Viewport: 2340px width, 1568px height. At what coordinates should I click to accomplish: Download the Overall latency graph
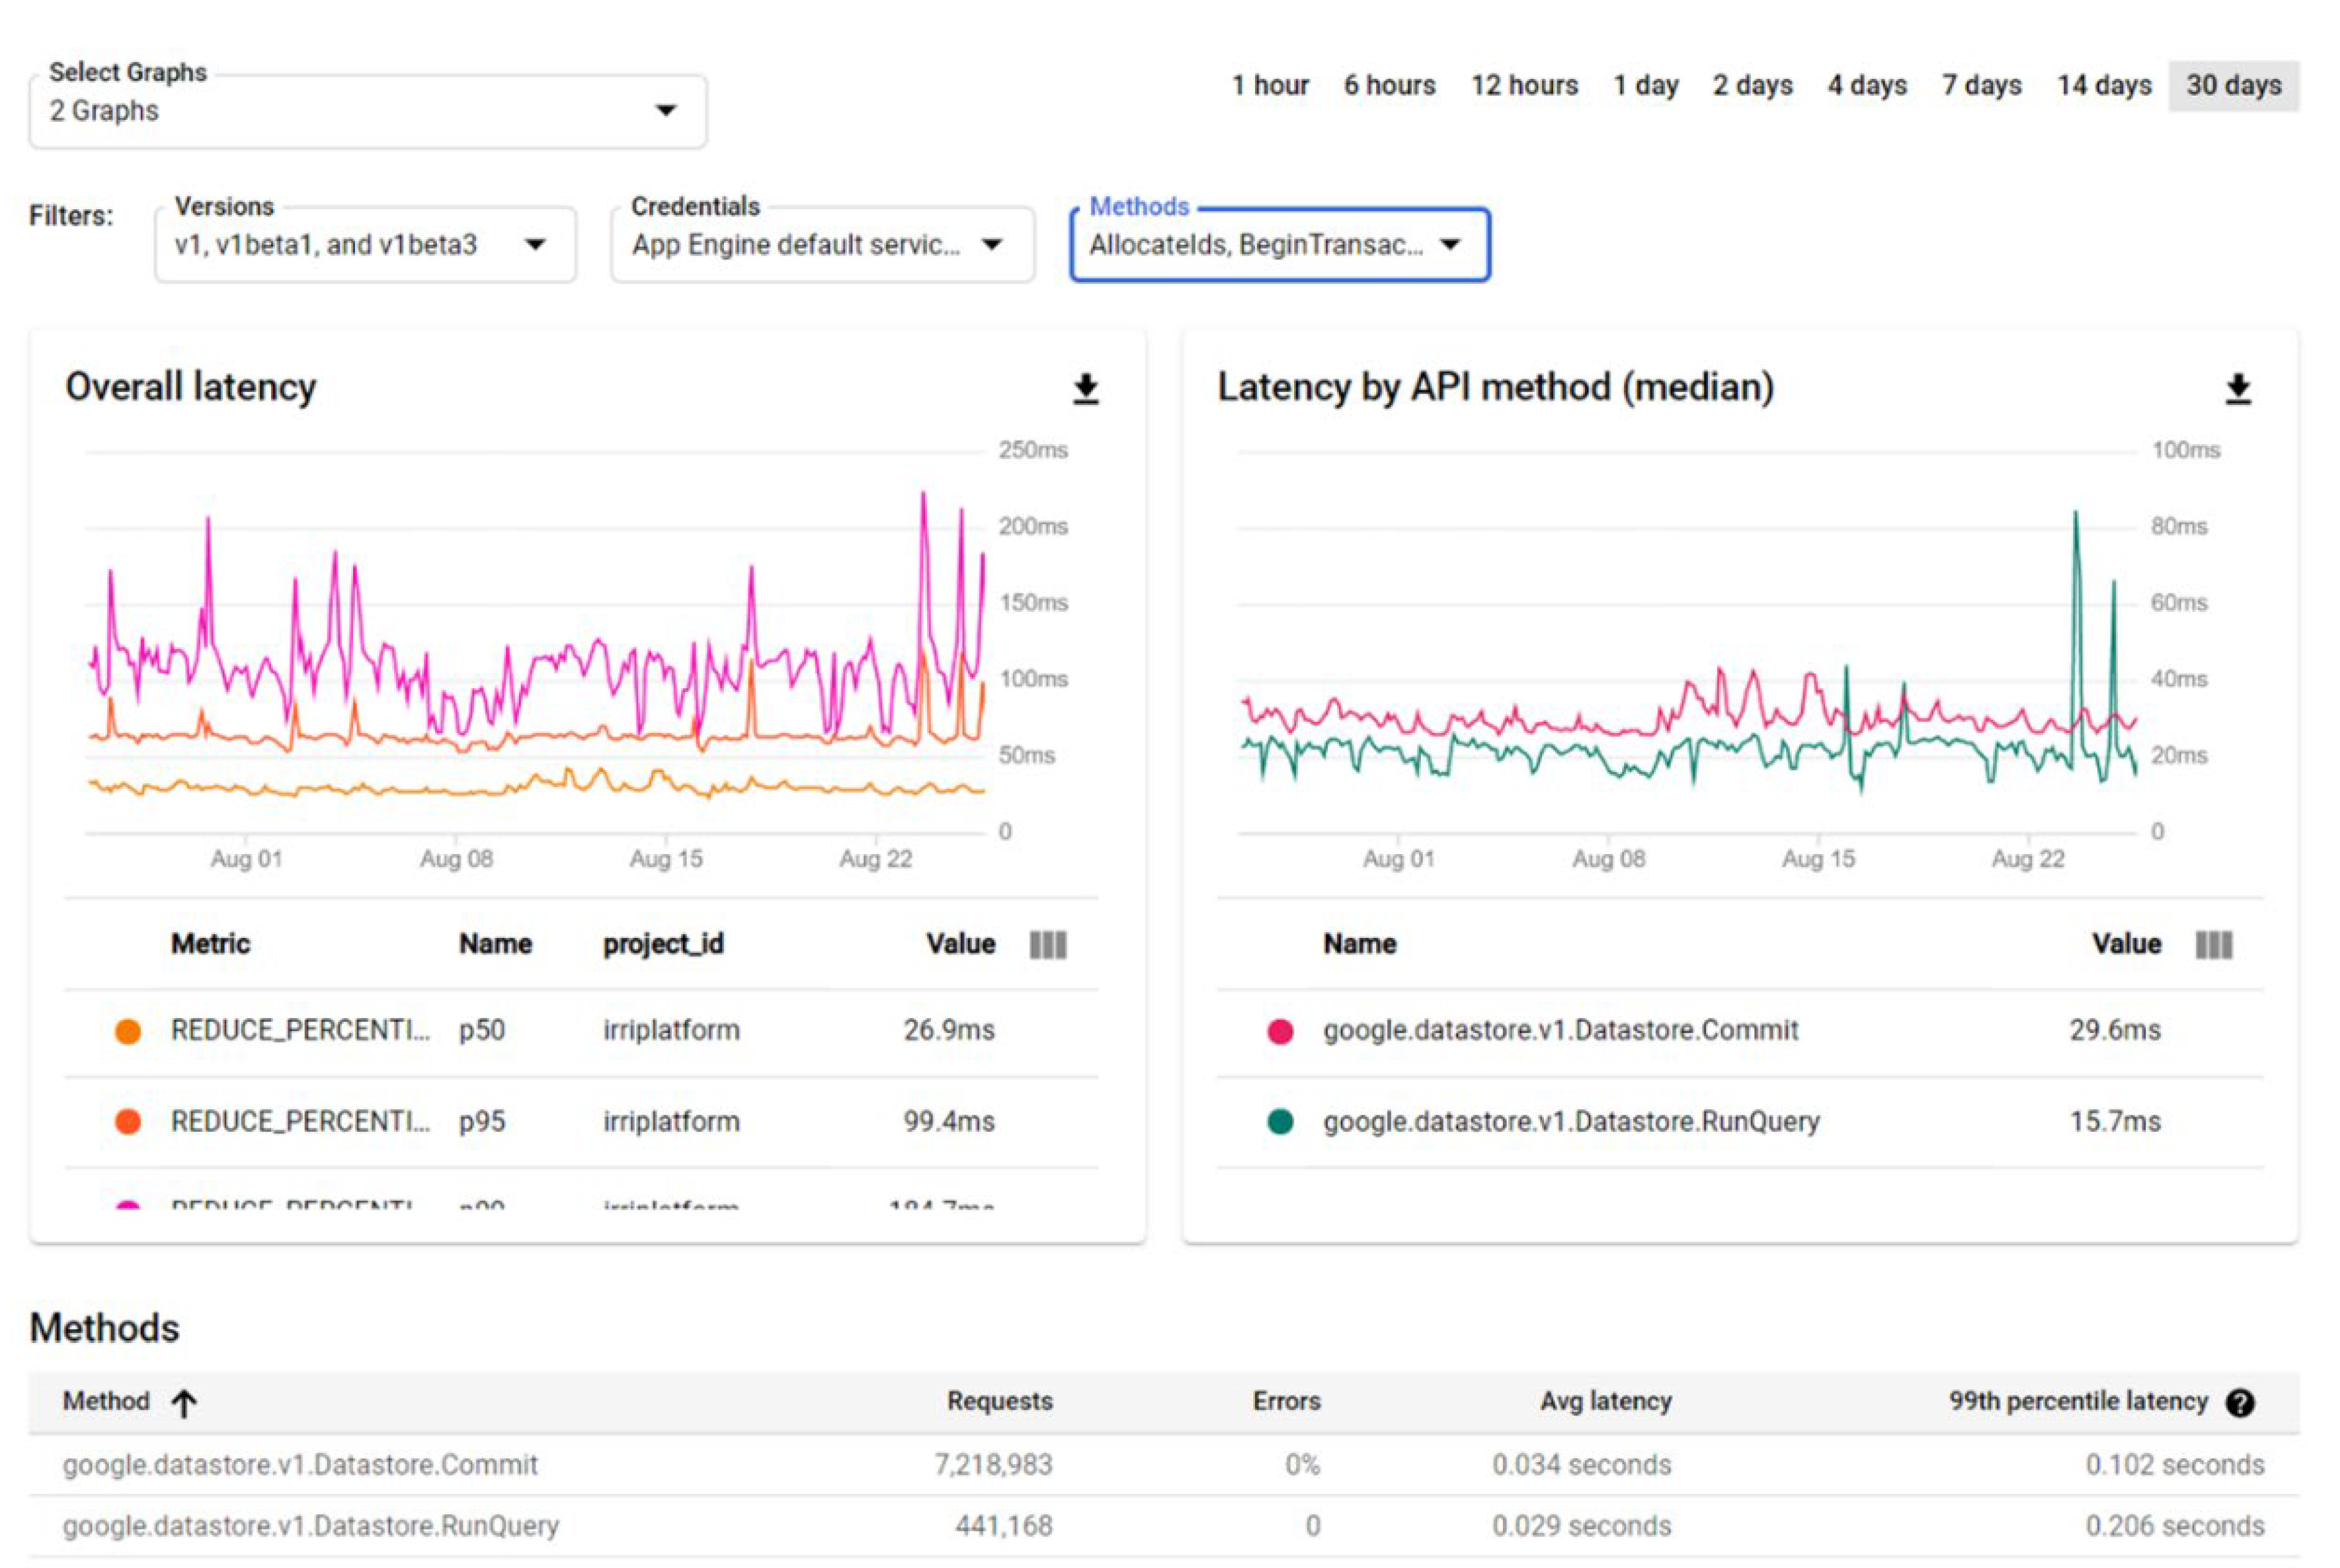1086,389
